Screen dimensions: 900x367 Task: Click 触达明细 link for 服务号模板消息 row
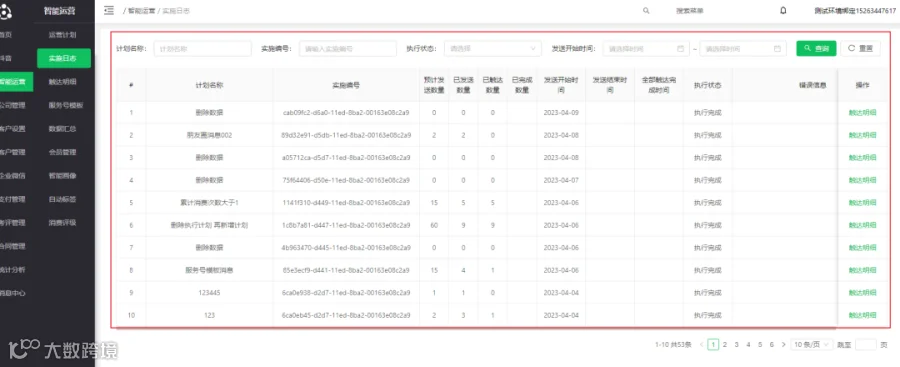tap(862, 270)
